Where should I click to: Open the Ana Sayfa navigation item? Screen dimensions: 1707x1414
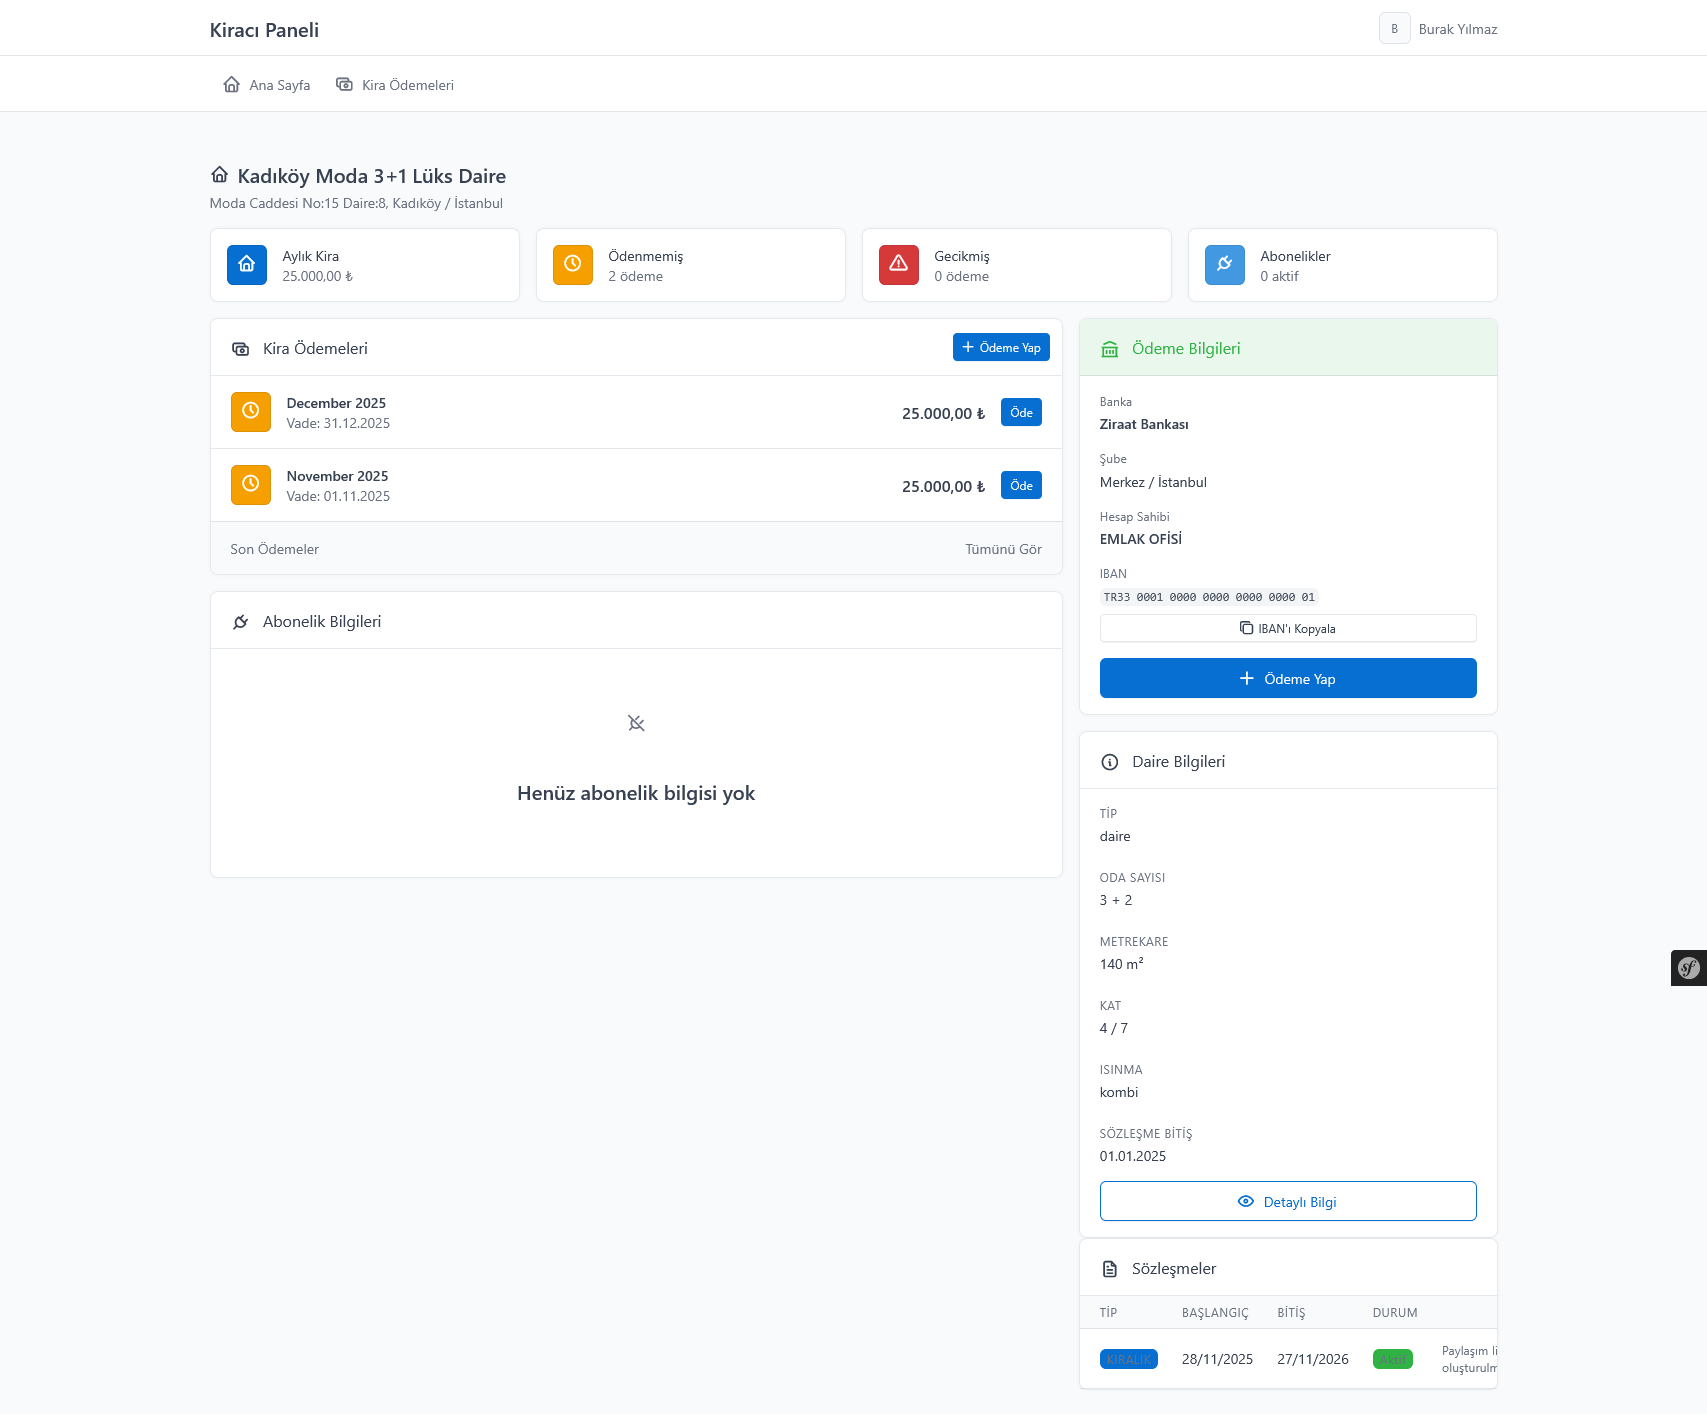(x=267, y=85)
